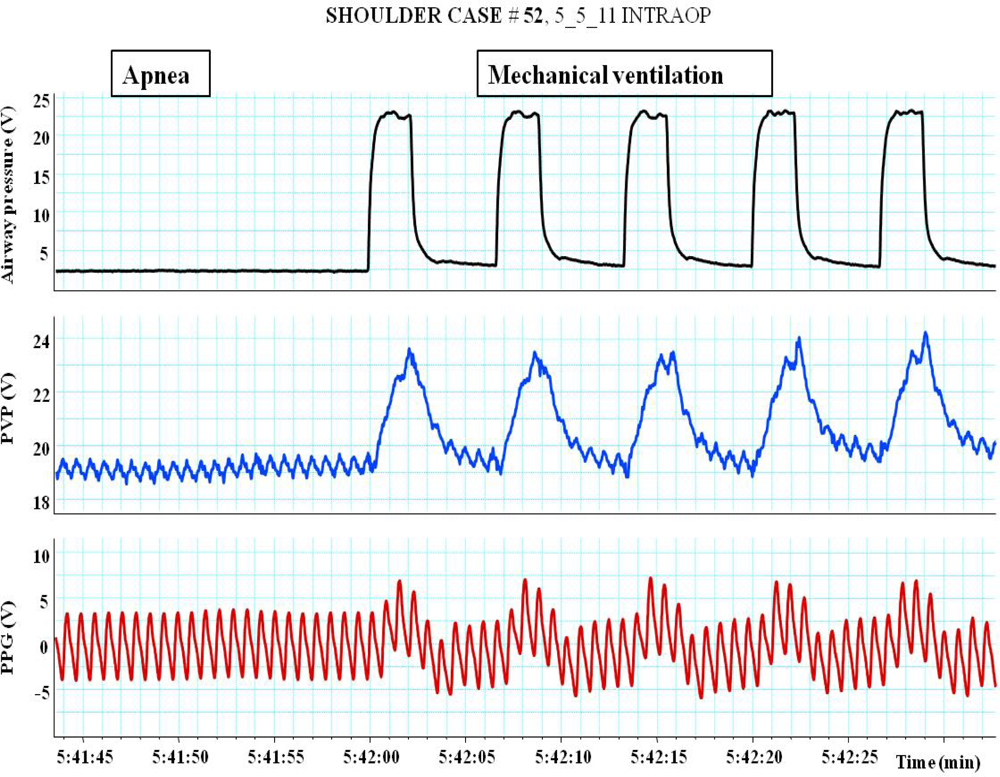Click the PVP (V) axis label
The height and width of the screenshot is (777, 1000).
(13, 411)
